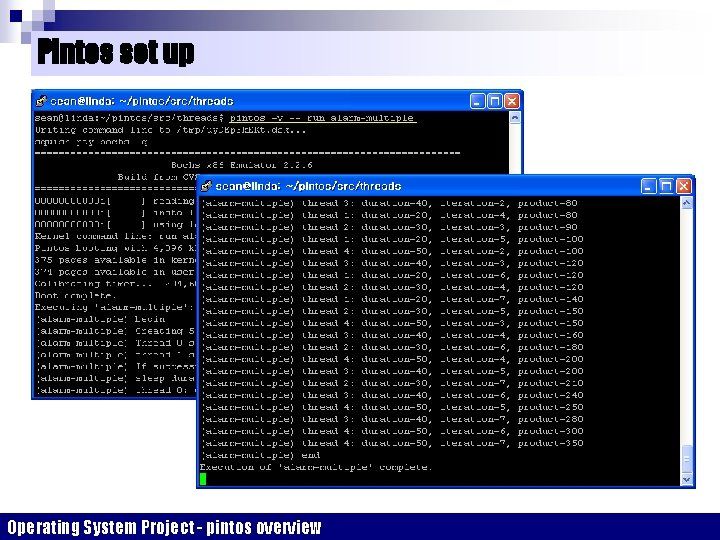
Task: Click the '(alarm-multiple) end' line
Action: click(x=260, y=455)
